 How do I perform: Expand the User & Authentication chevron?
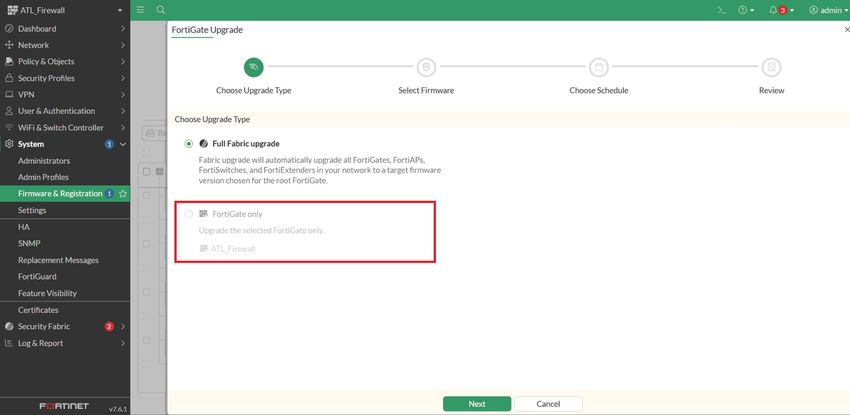(123, 111)
